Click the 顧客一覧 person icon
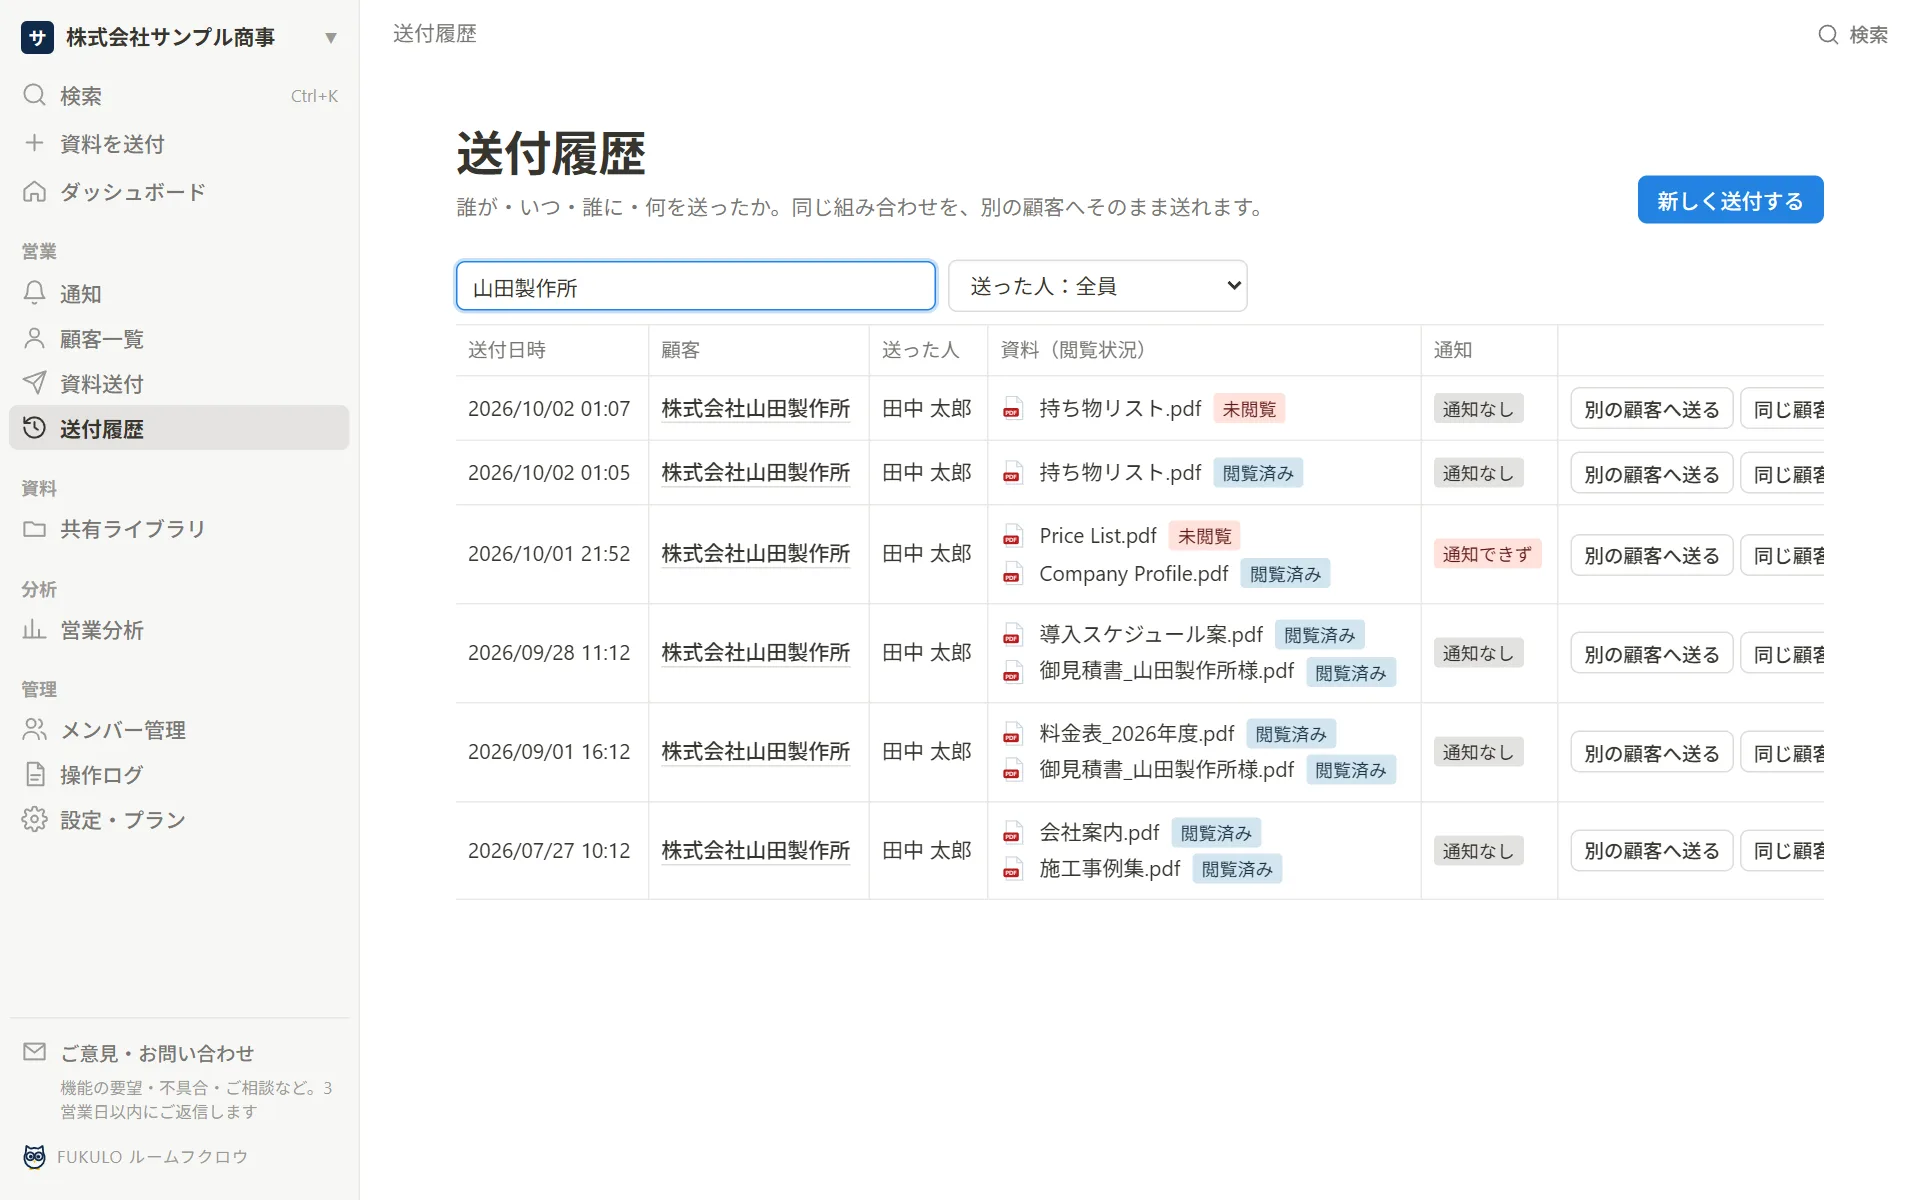Viewport: 1920px width, 1200px height. (35, 338)
